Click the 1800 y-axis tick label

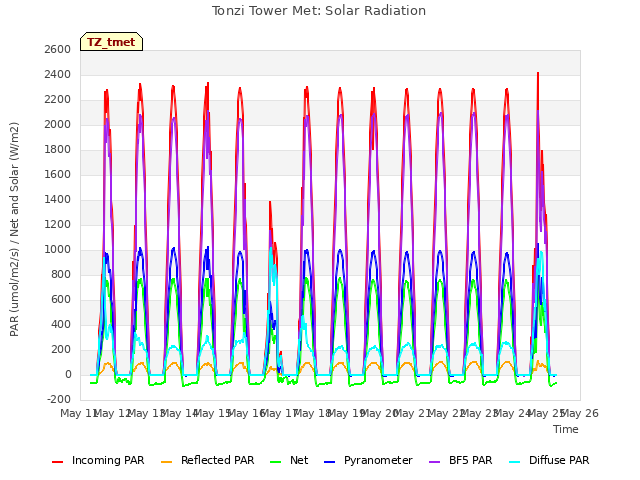pyautogui.click(x=58, y=149)
